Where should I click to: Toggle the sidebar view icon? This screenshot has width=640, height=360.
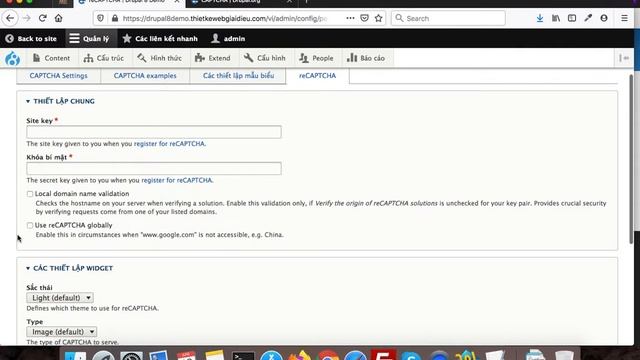click(x=572, y=18)
